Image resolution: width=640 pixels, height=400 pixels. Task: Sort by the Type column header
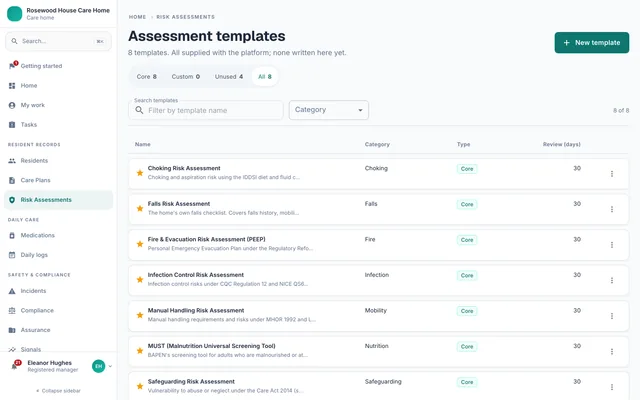463,144
